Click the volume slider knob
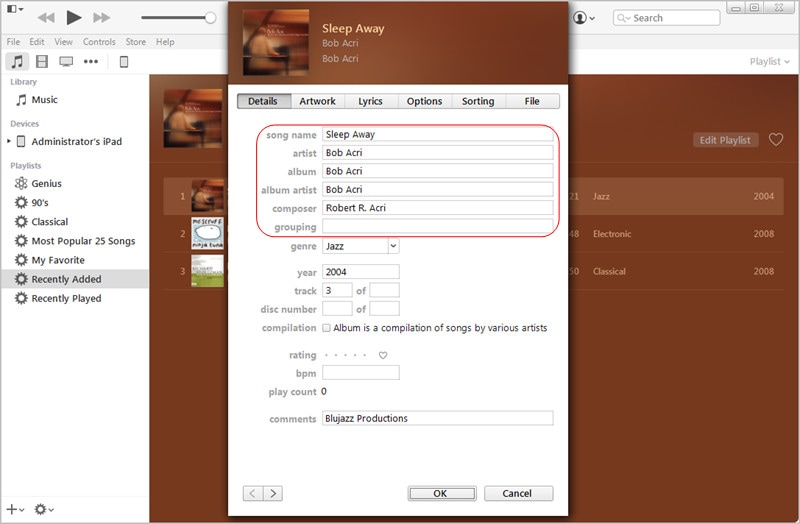This screenshot has height=524, width=800. click(x=210, y=18)
